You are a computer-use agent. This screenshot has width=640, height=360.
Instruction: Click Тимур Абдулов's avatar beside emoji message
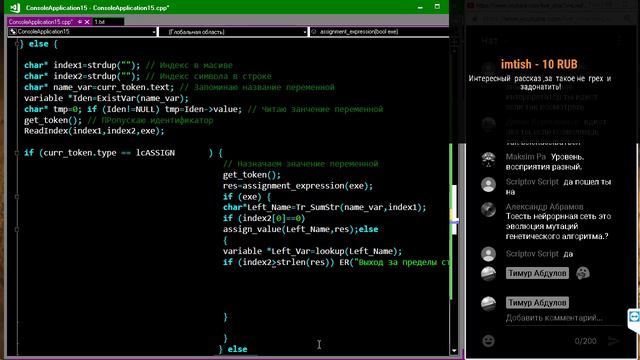pyautogui.click(x=488, y=274)
